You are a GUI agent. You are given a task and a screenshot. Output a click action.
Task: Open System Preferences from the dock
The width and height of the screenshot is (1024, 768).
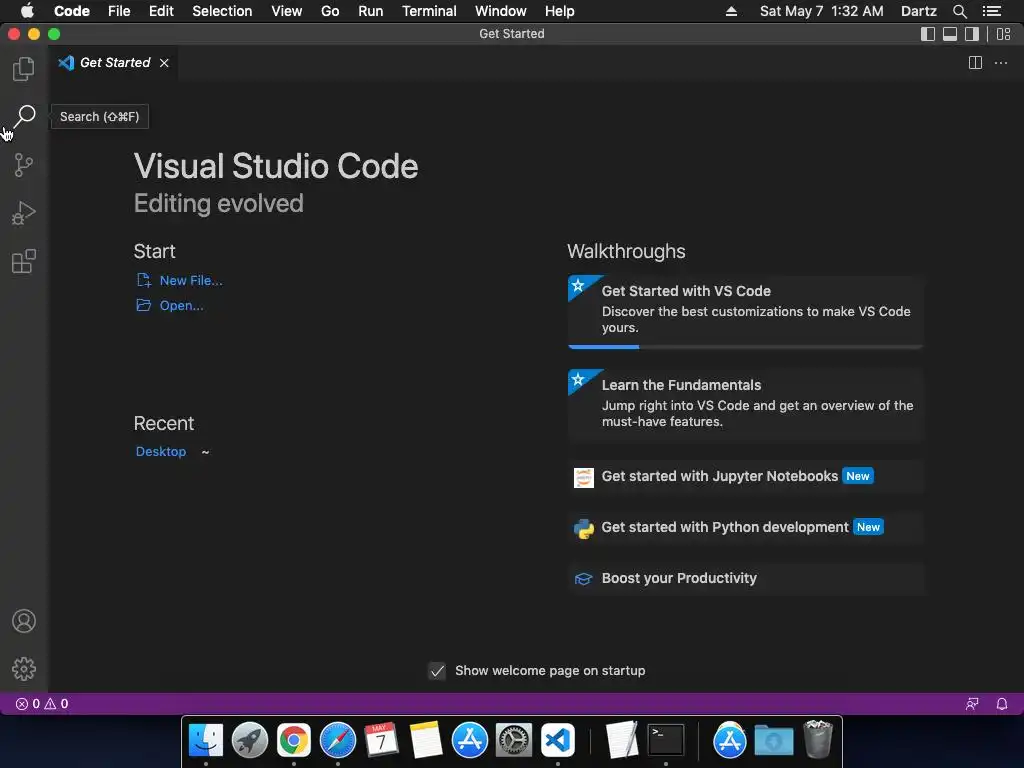click(513, 741)
